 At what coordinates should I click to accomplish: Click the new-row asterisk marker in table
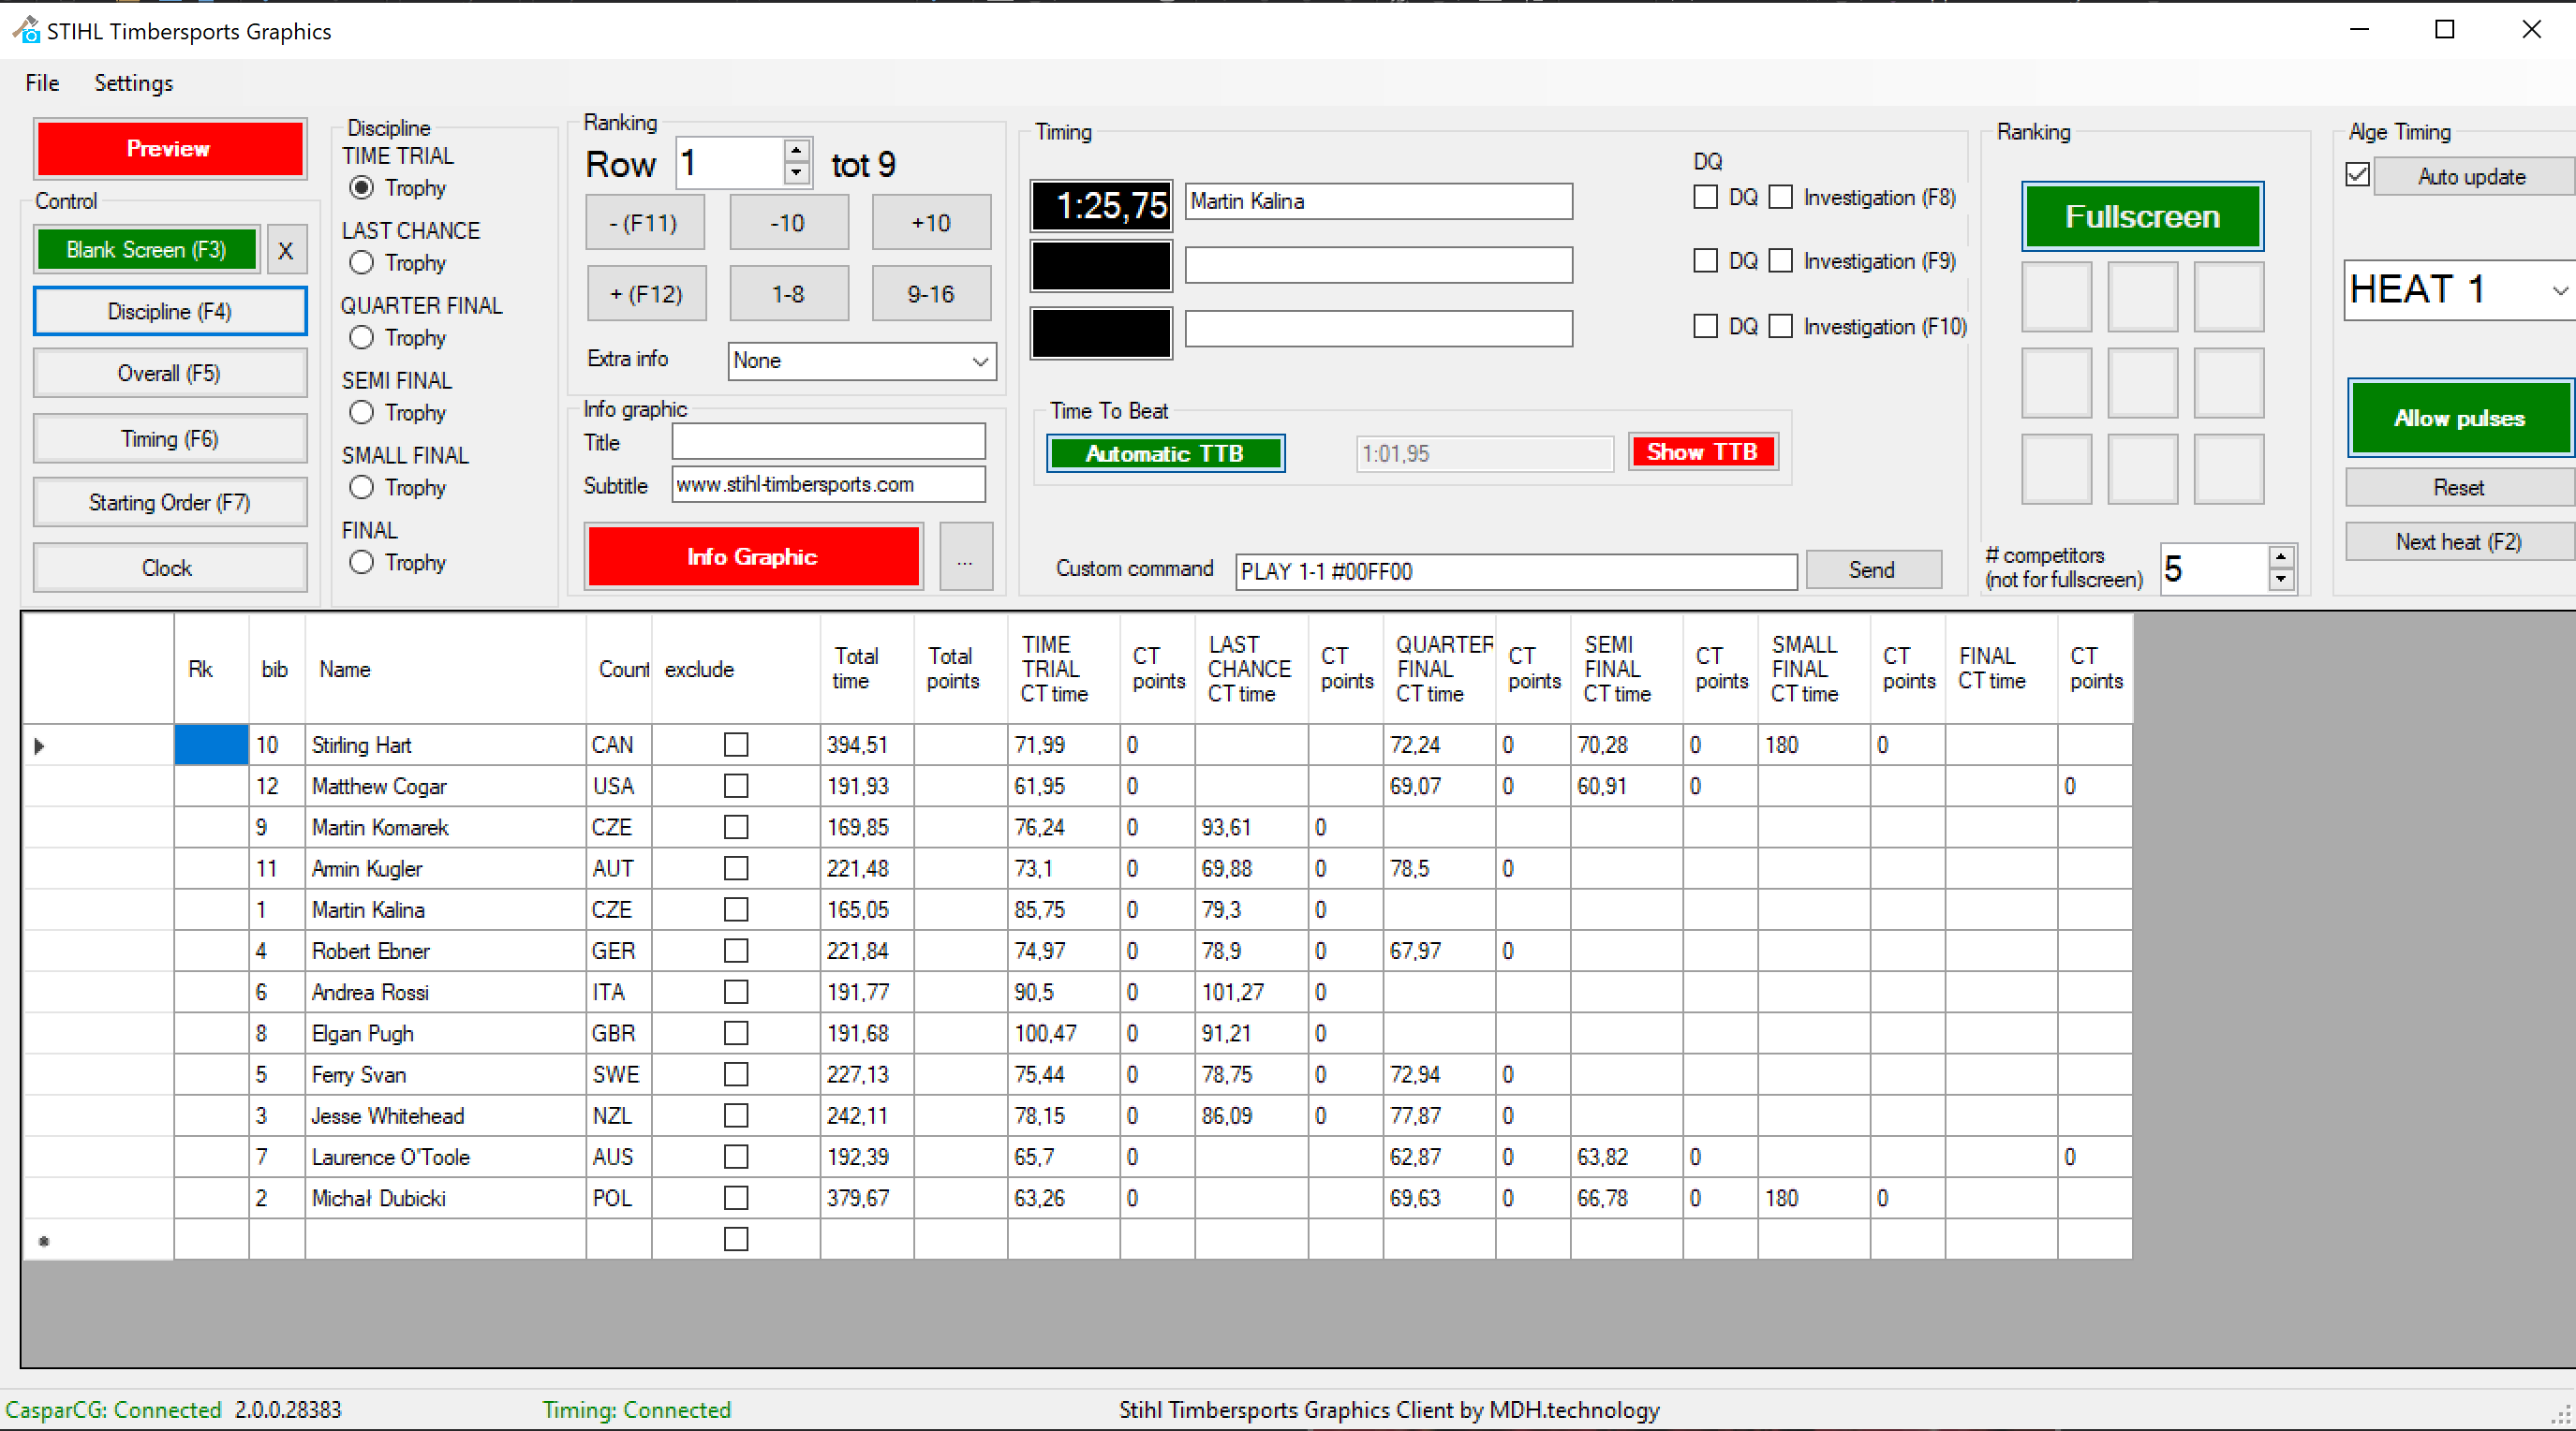pos(44,1241)
